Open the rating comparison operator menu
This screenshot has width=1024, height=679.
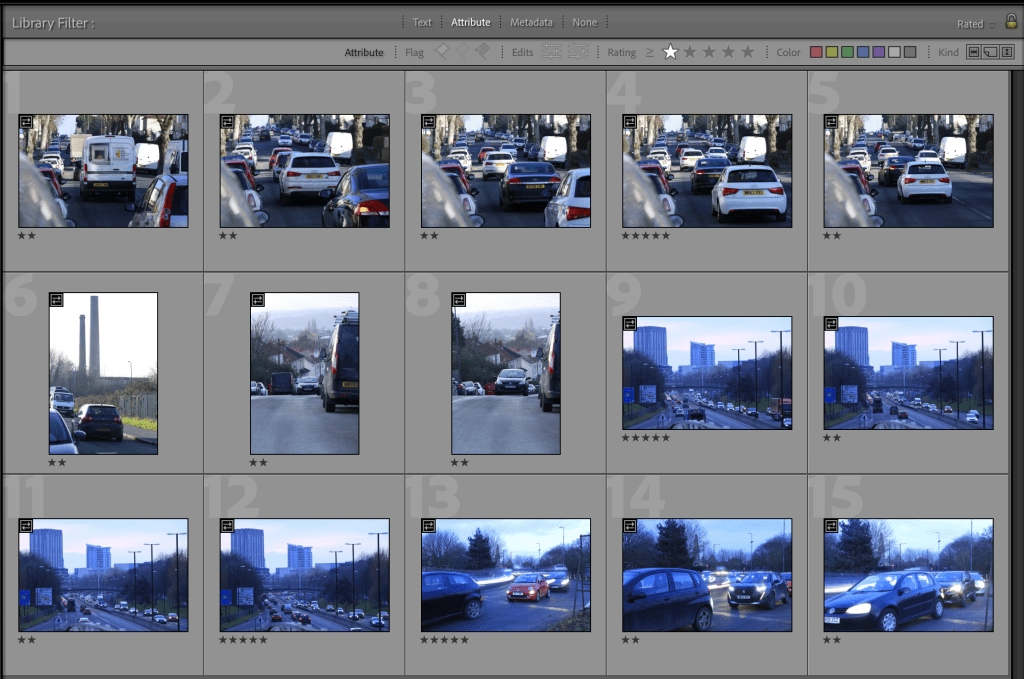click(650, 52)
